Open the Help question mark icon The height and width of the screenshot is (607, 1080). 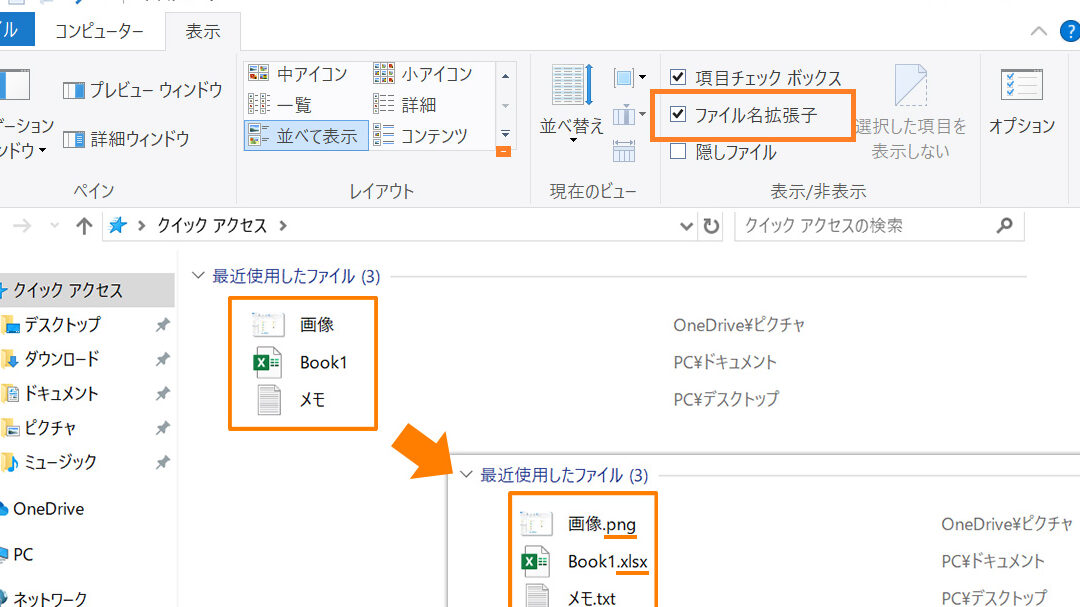pyautogui.click(x=1069, y=30)
